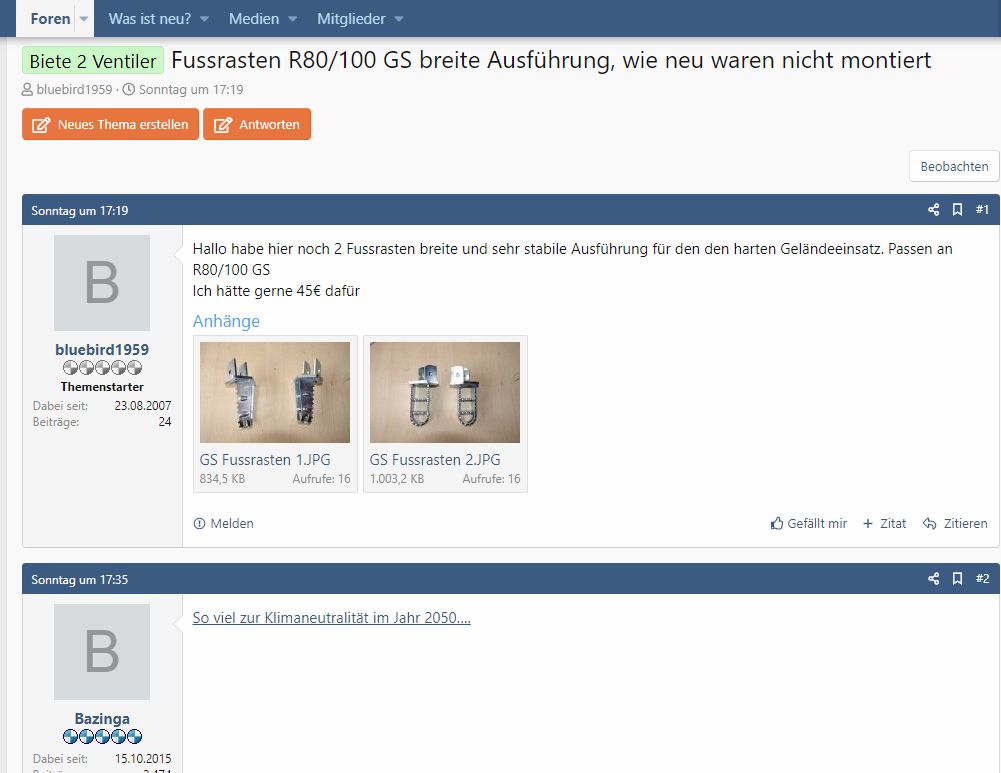This screenshot has height=773, width=1001.
Task: Share post #1 via share icon
Action: click(x=933, y=209)
